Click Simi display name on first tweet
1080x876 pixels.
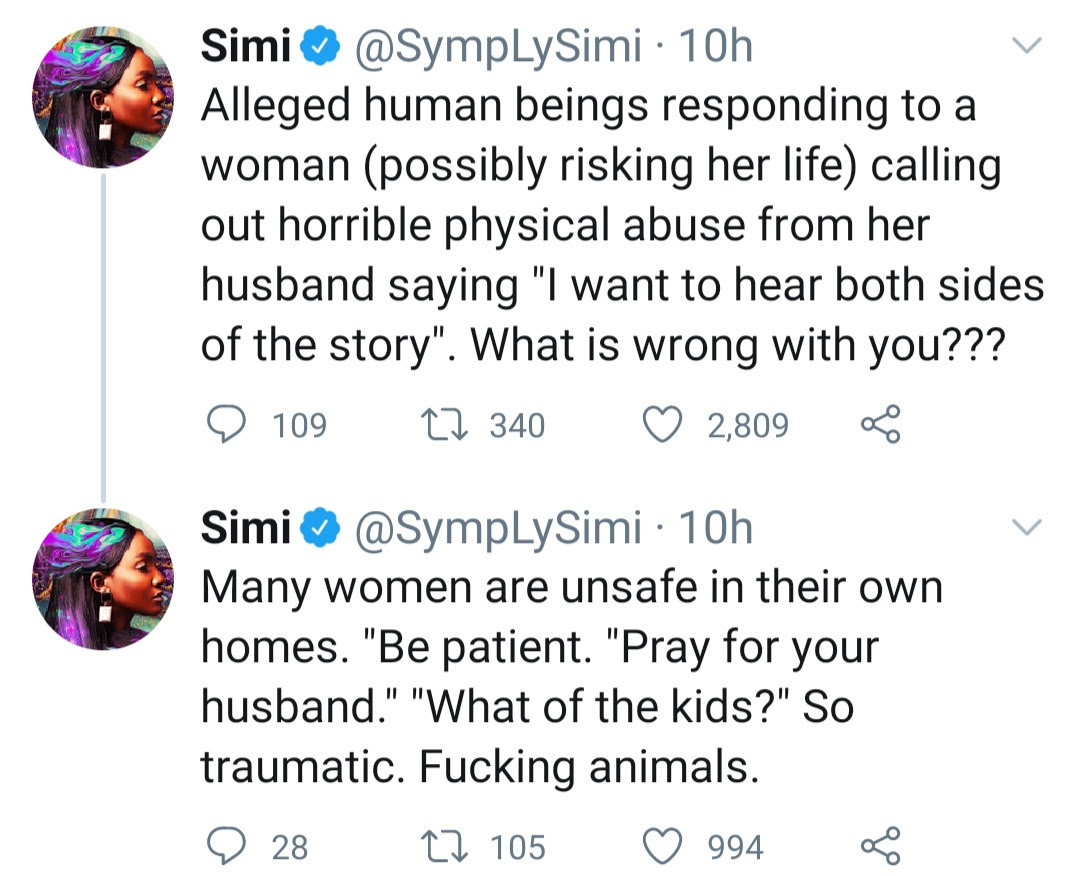point(246,45)
